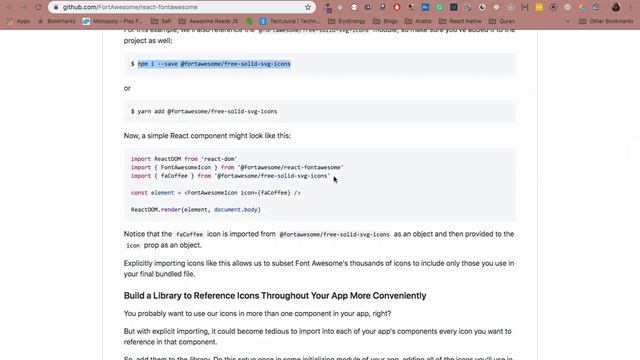Open the profile avatar in Chrome toolbar
This screenshot has height=360, width=640.
(x=616, y=7)
